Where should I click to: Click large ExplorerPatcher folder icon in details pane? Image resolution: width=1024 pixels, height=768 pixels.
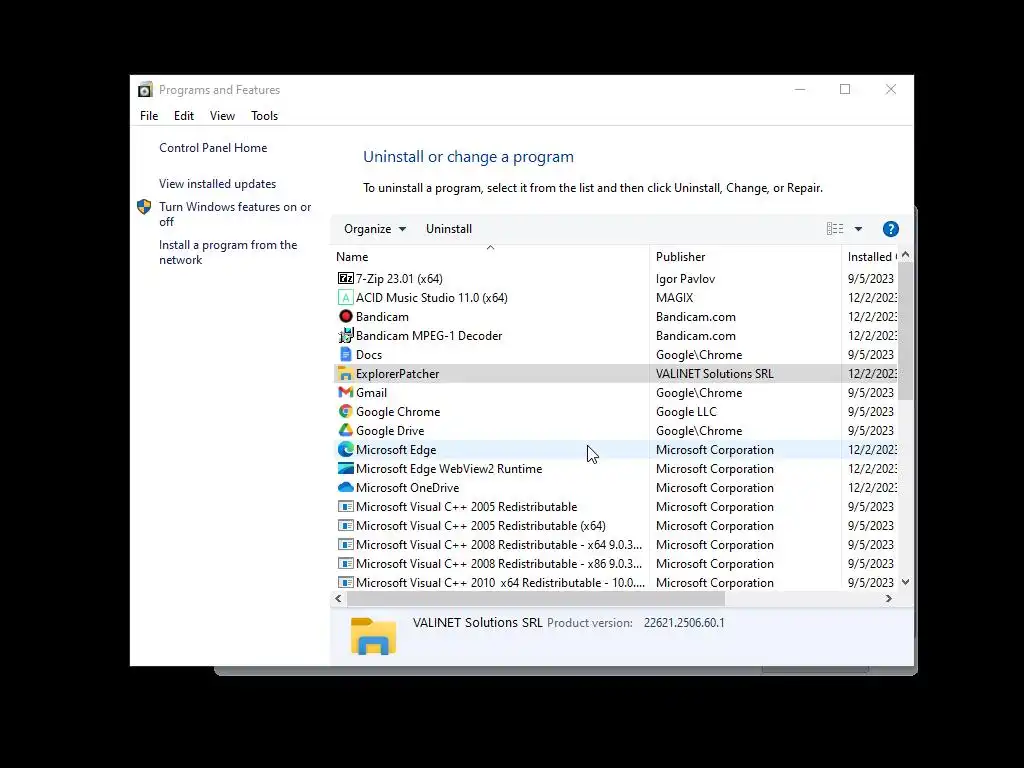pyautogui.click(x=373, y=635)
